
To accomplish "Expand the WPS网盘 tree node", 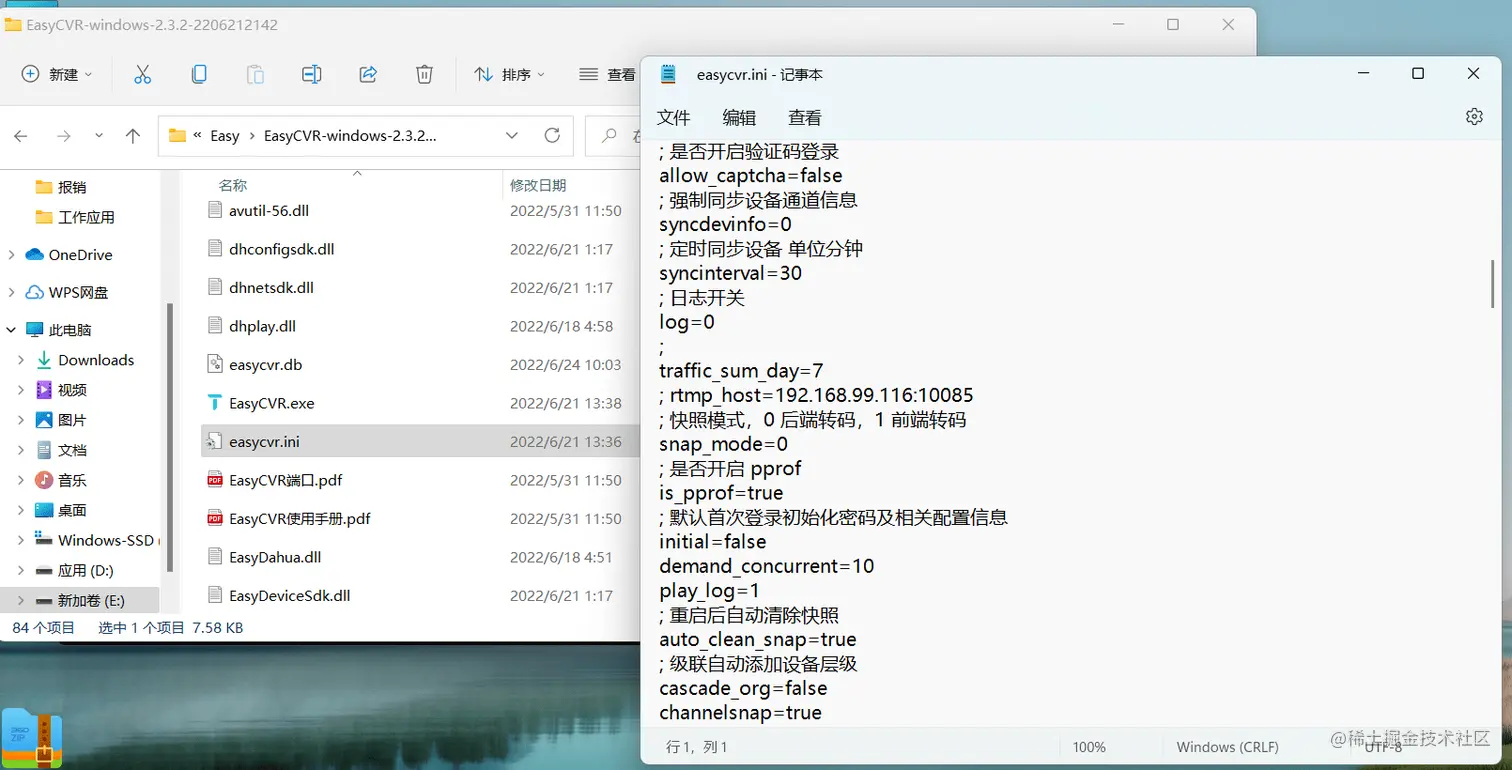I will [x=11, y=293].
